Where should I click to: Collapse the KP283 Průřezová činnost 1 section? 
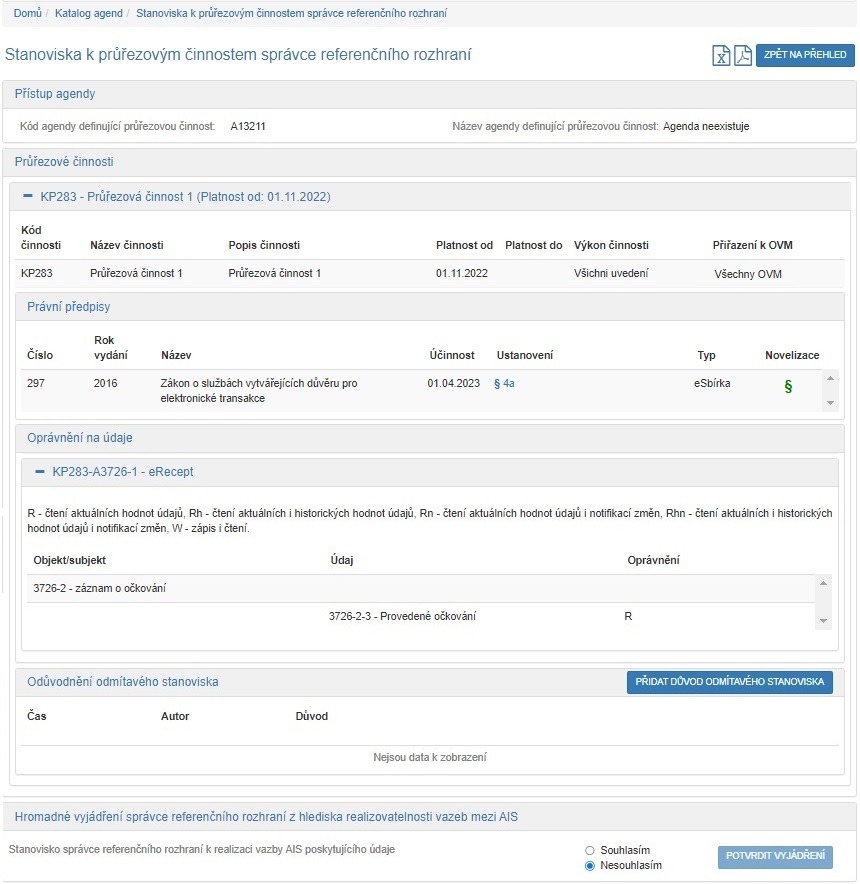point(185,197)
